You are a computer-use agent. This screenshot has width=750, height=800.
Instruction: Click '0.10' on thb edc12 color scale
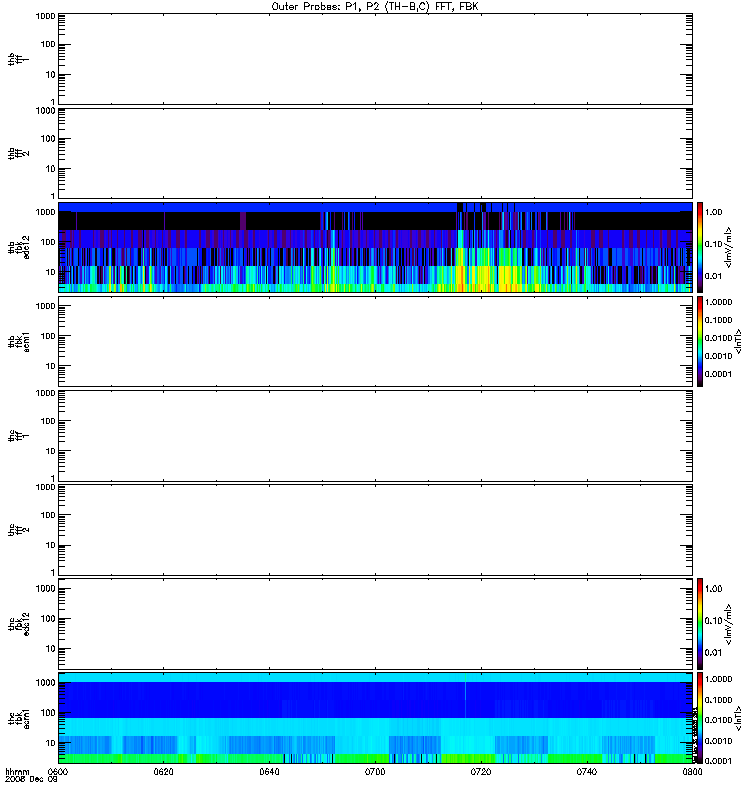coord(713,244)
